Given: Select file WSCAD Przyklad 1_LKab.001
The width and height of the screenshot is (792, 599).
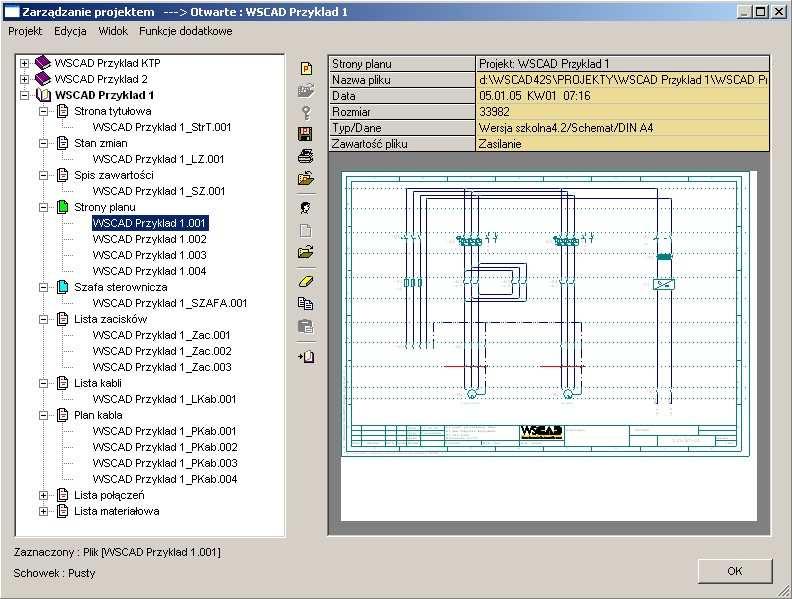Looking at the screenshot, I should pos(164,399).
